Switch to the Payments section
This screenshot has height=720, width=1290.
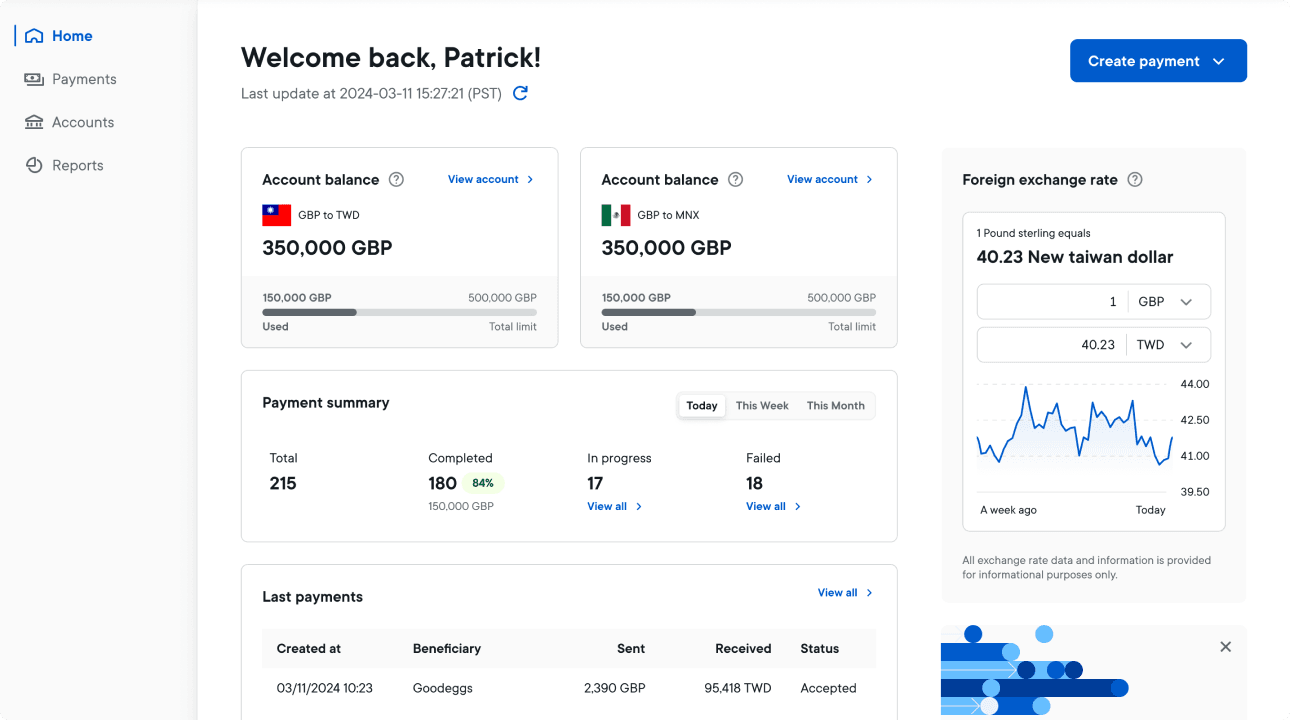coord(82,78)
